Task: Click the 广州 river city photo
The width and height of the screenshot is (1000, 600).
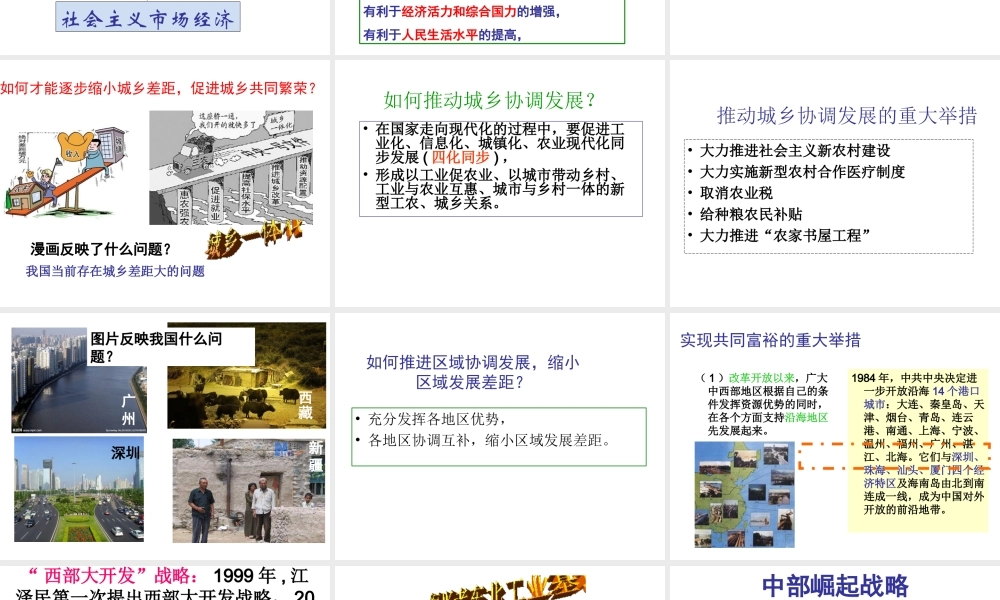Action: tap(79, 381)
